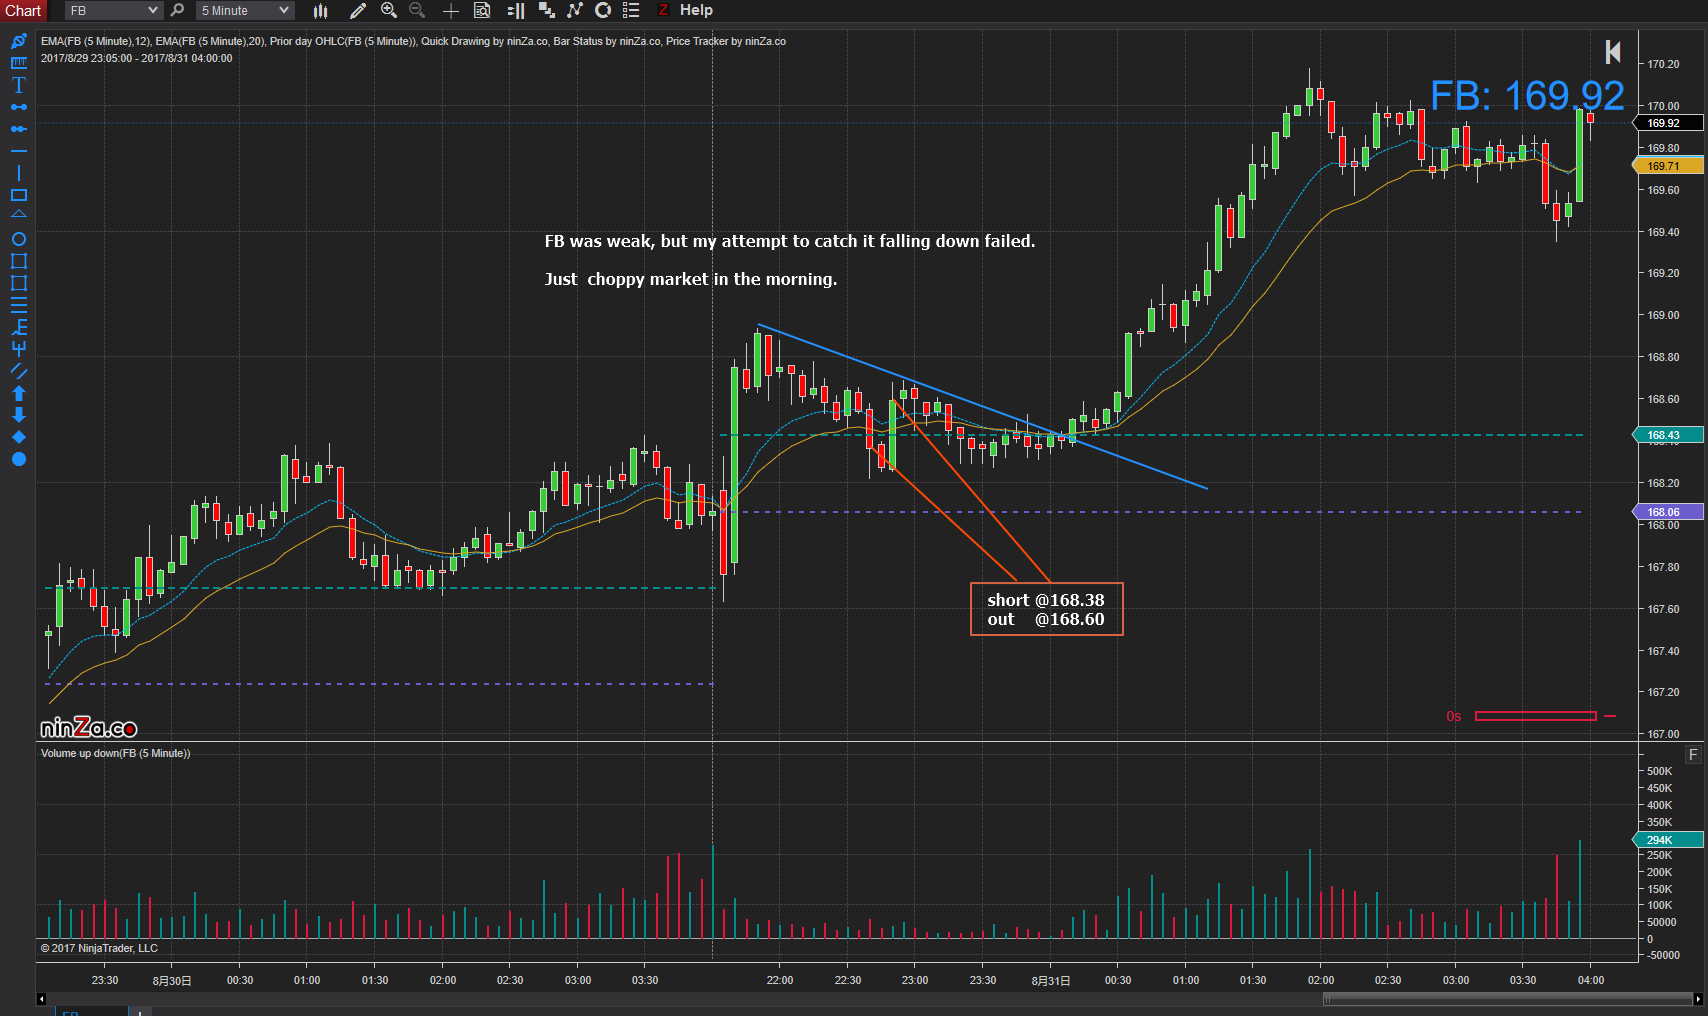
Task: Select the parallel channel tool
Action: [18, 371]
